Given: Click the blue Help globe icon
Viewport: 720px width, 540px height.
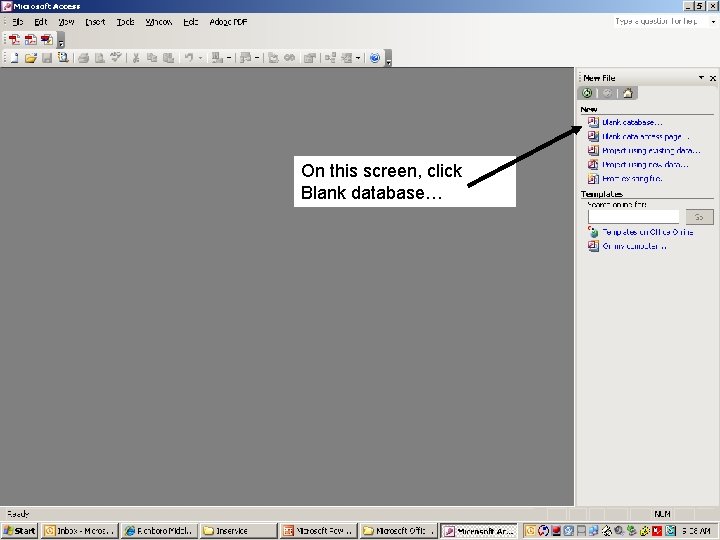Looking at the screenshot, I should click(x=375, y=58).
